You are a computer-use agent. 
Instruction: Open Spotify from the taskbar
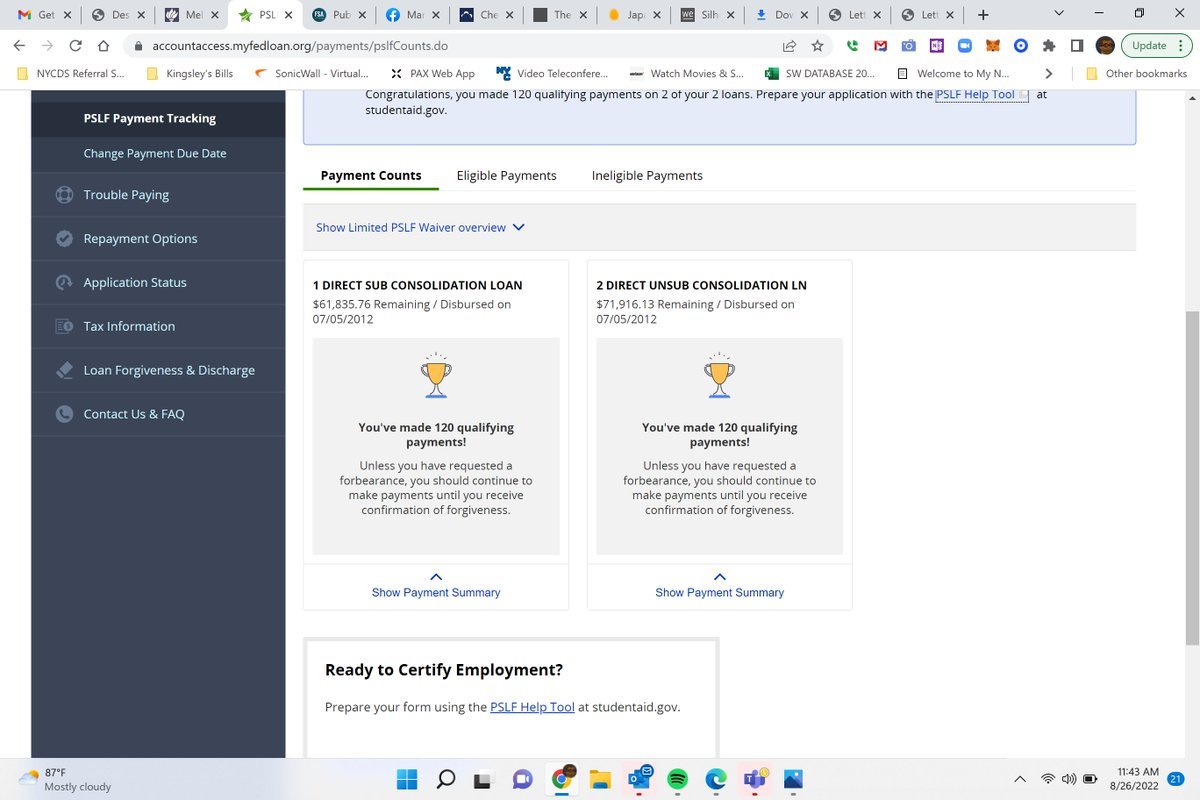pos(677,779)
